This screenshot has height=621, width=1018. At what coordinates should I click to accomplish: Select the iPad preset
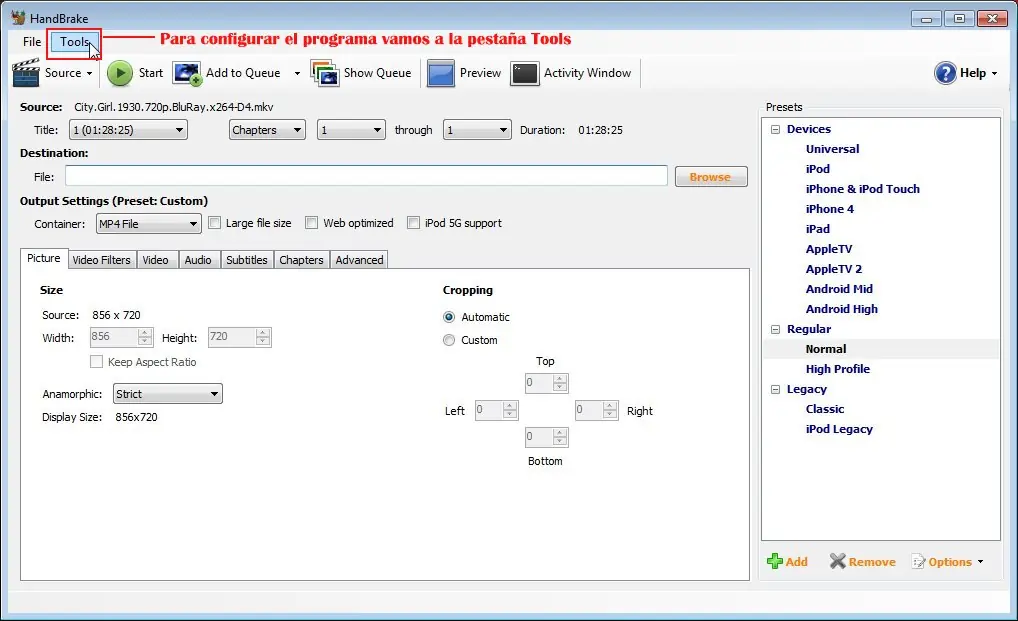tap(817, 229)
